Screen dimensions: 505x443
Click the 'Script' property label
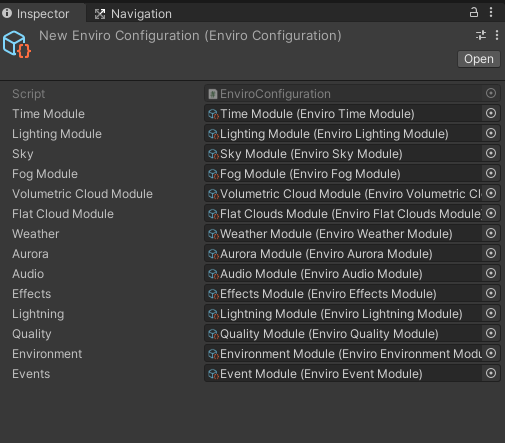click(x=28, y=94)
